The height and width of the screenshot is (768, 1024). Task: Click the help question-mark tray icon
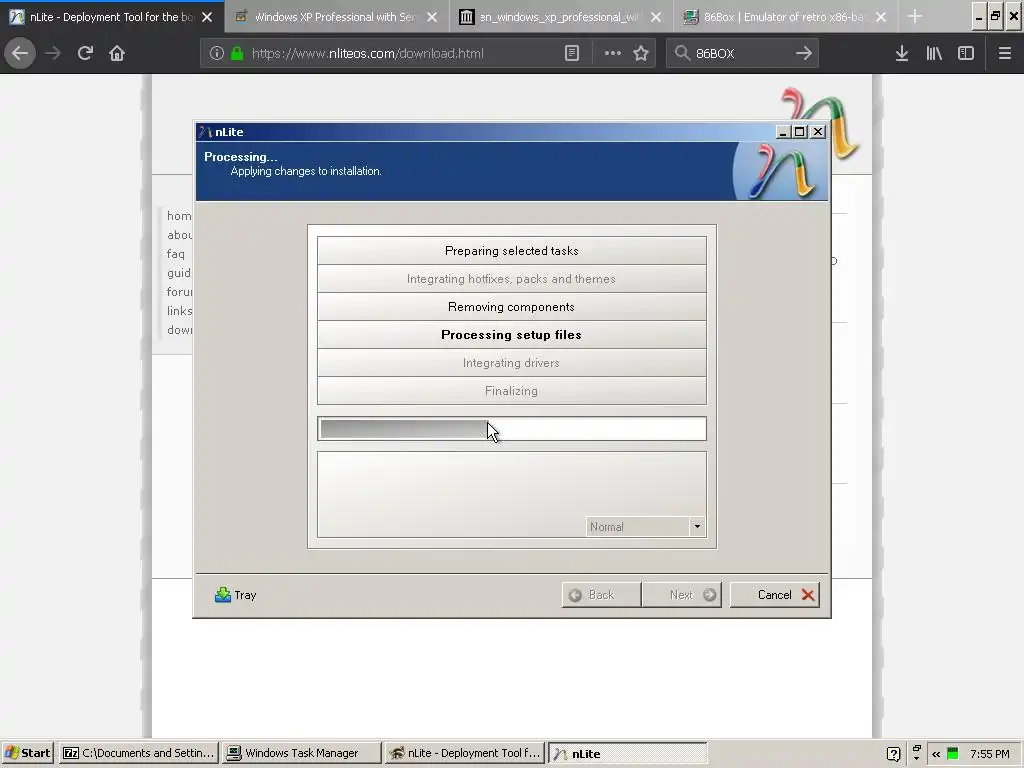(x=893, y=754)
